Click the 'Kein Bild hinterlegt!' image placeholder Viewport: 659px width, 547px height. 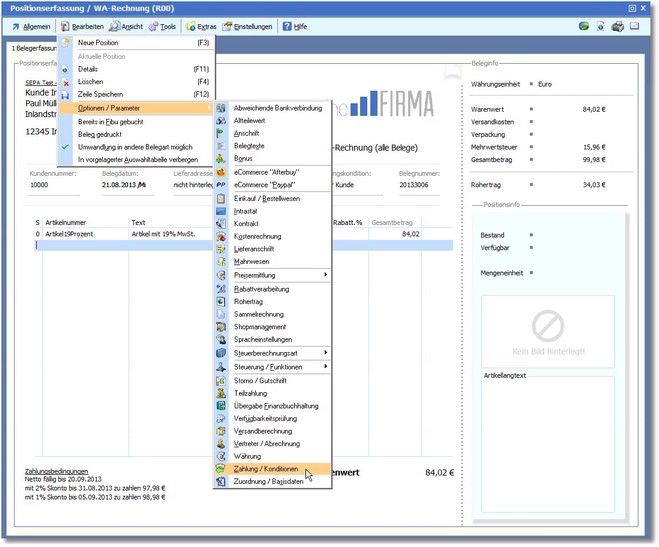click(x=547, y=330)
